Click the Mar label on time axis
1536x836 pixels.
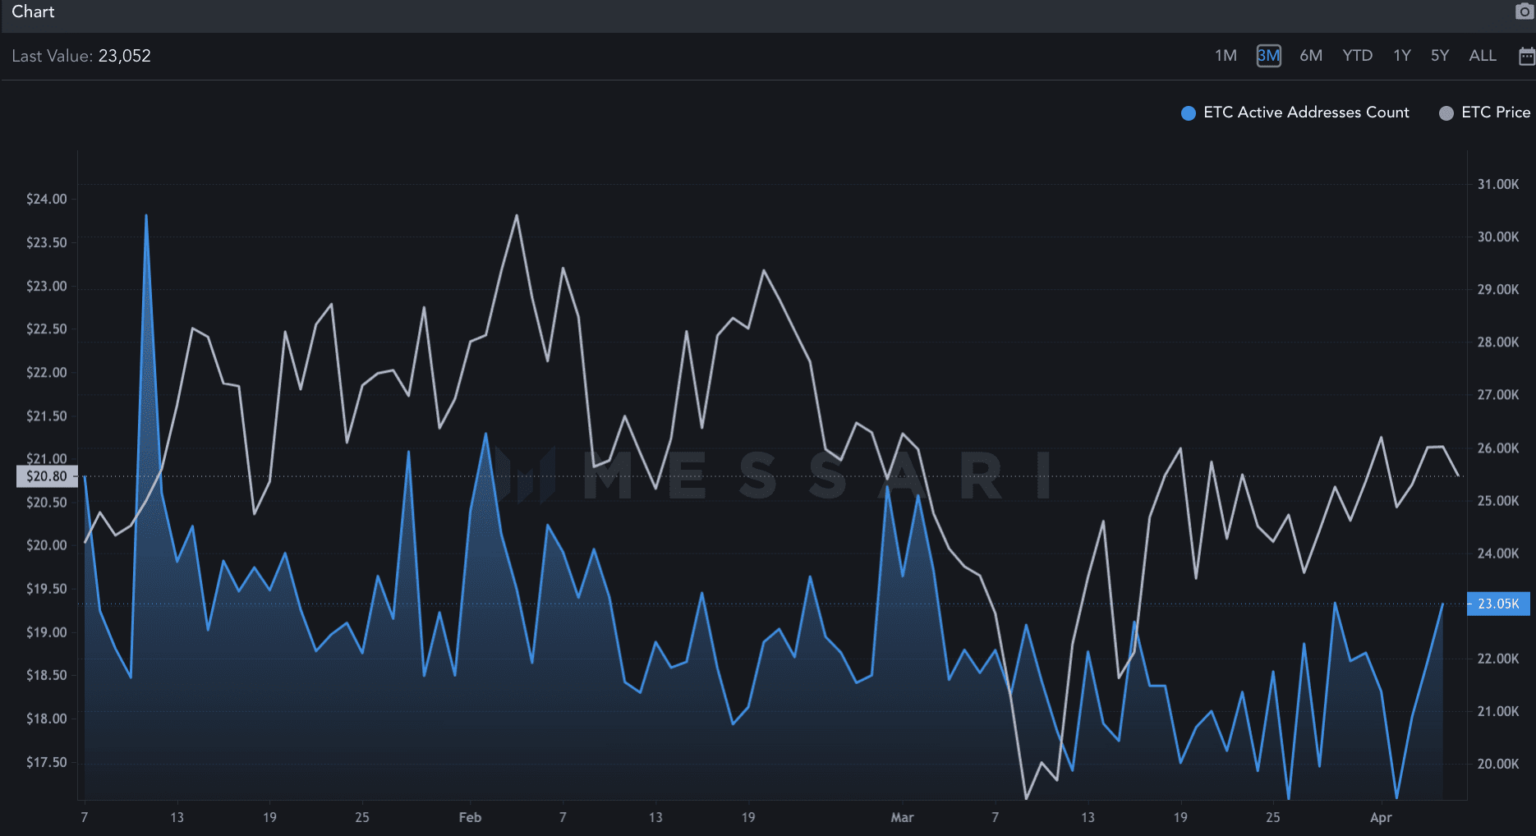[902, 818]
